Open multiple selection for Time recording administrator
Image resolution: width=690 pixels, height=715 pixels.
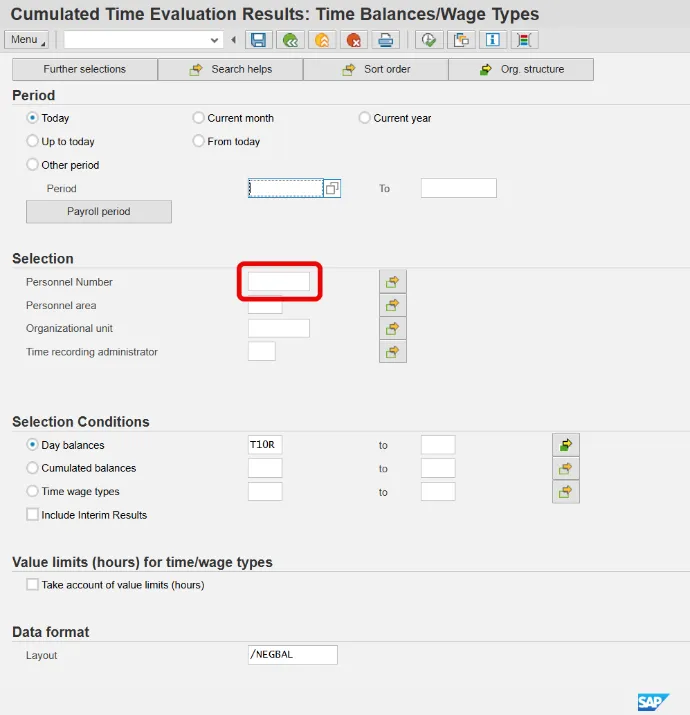tap(393, 352)
